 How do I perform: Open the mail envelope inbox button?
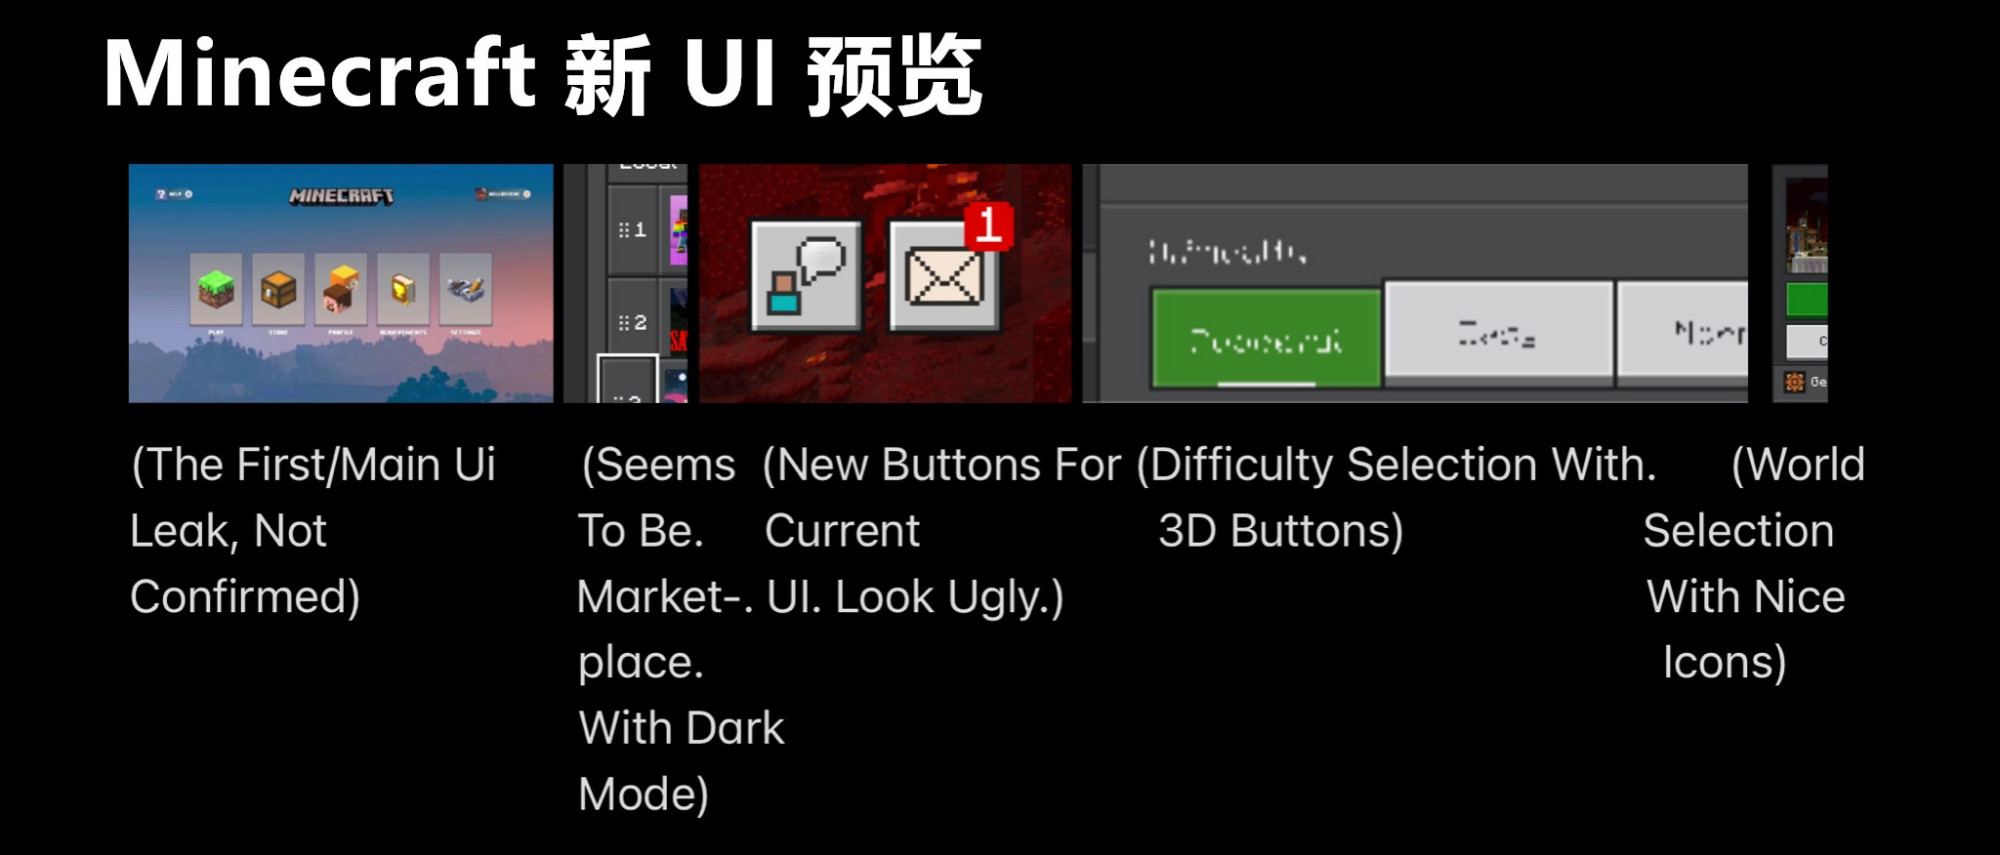pyautogui.click(x=944, y=277)
